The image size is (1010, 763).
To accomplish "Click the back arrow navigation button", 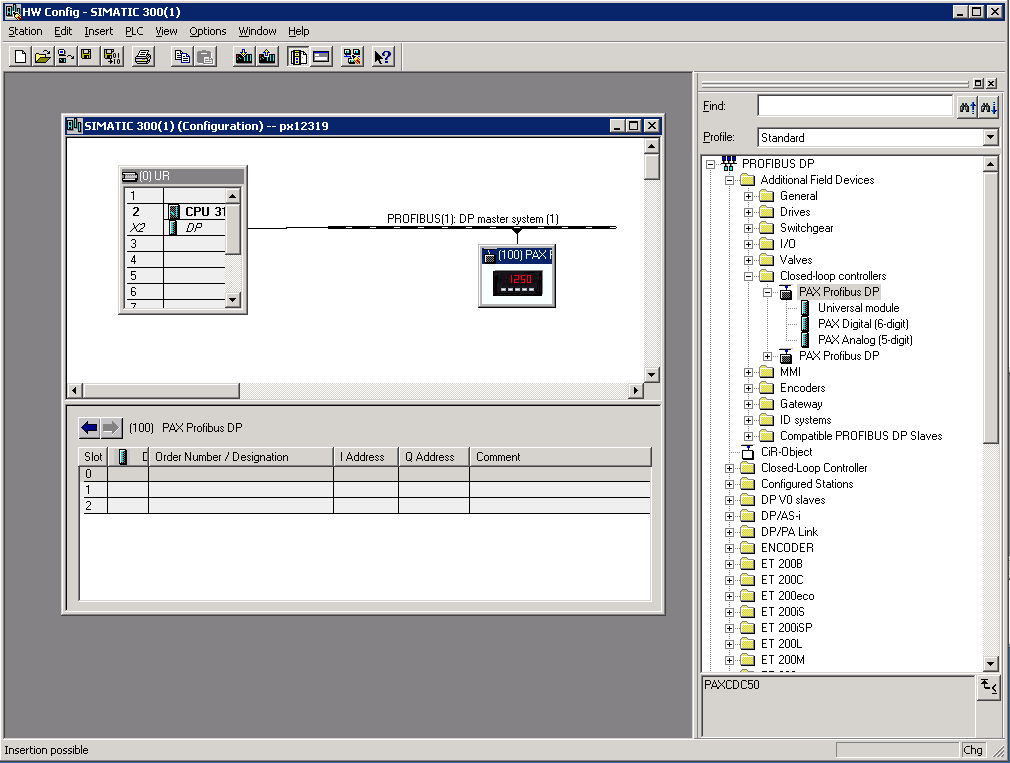I will 90,428.
